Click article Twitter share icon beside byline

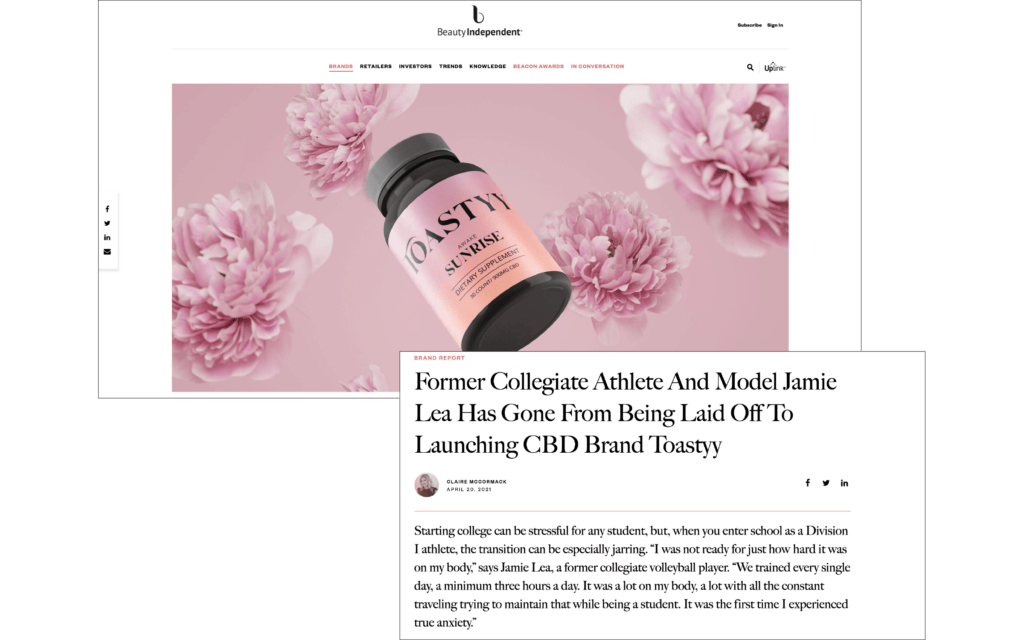click(x=826, y=483)
